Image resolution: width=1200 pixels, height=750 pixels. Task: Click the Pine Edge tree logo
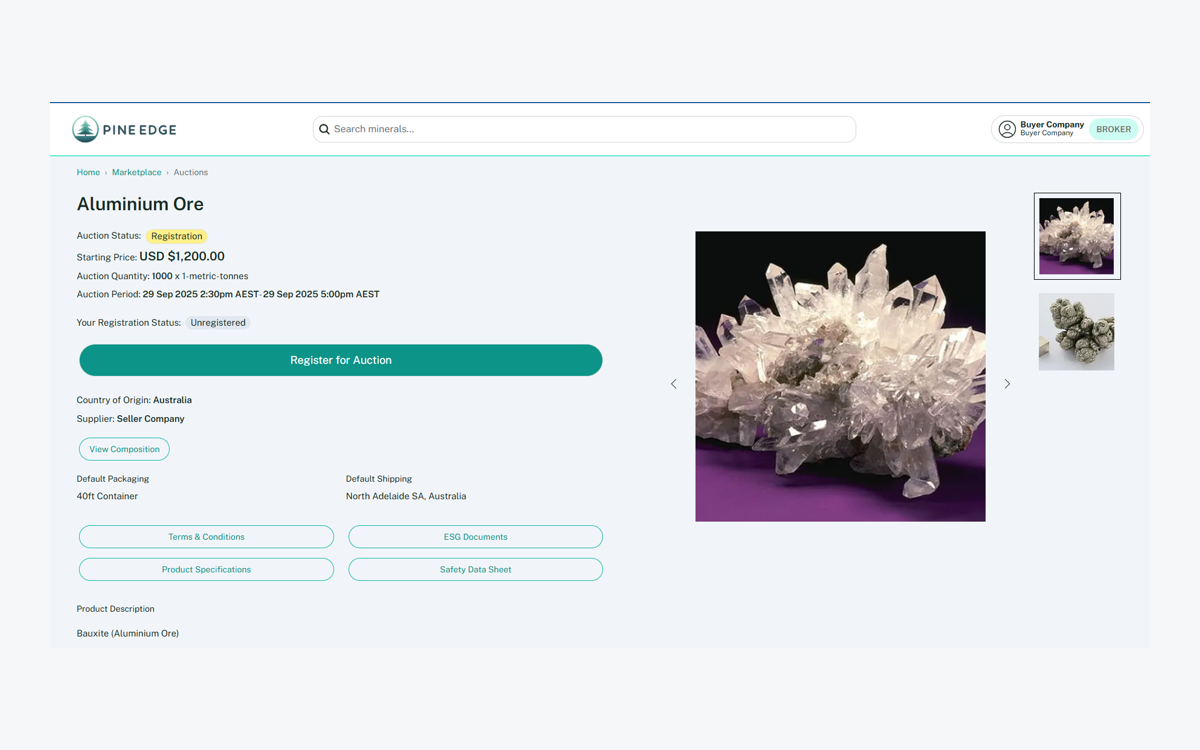86,129
